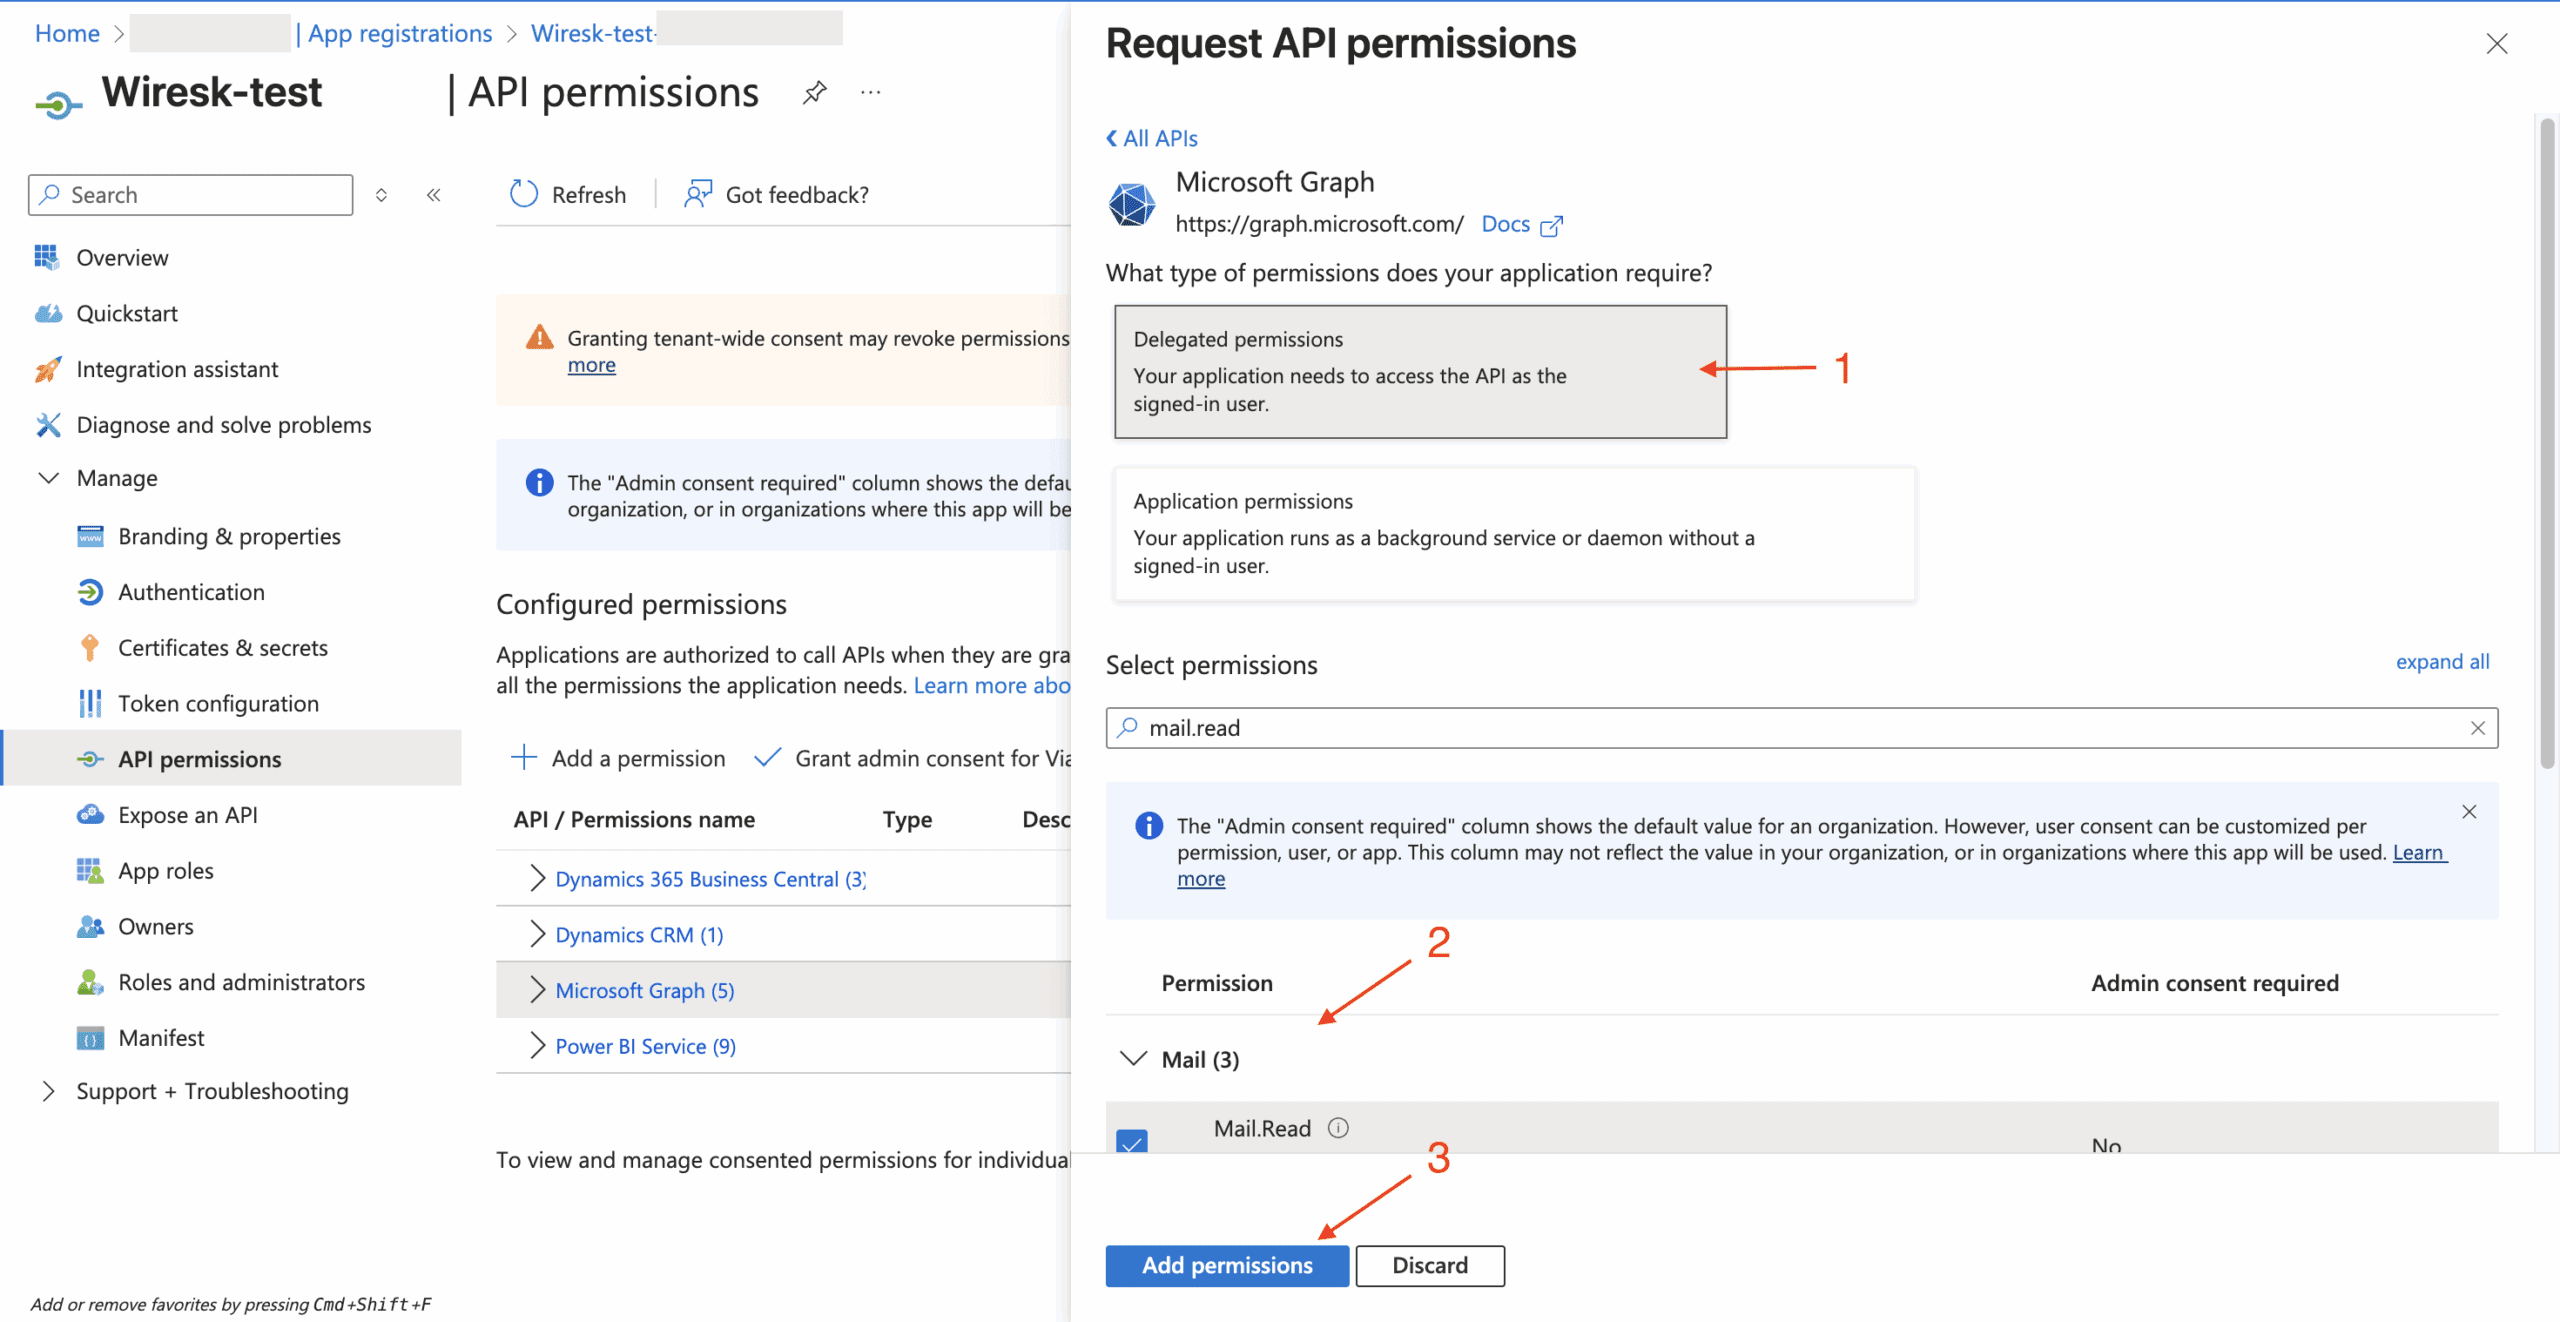Click the Manifest icon
This screenshot has width=2560, height=1322.
(x=90, y=1038)
